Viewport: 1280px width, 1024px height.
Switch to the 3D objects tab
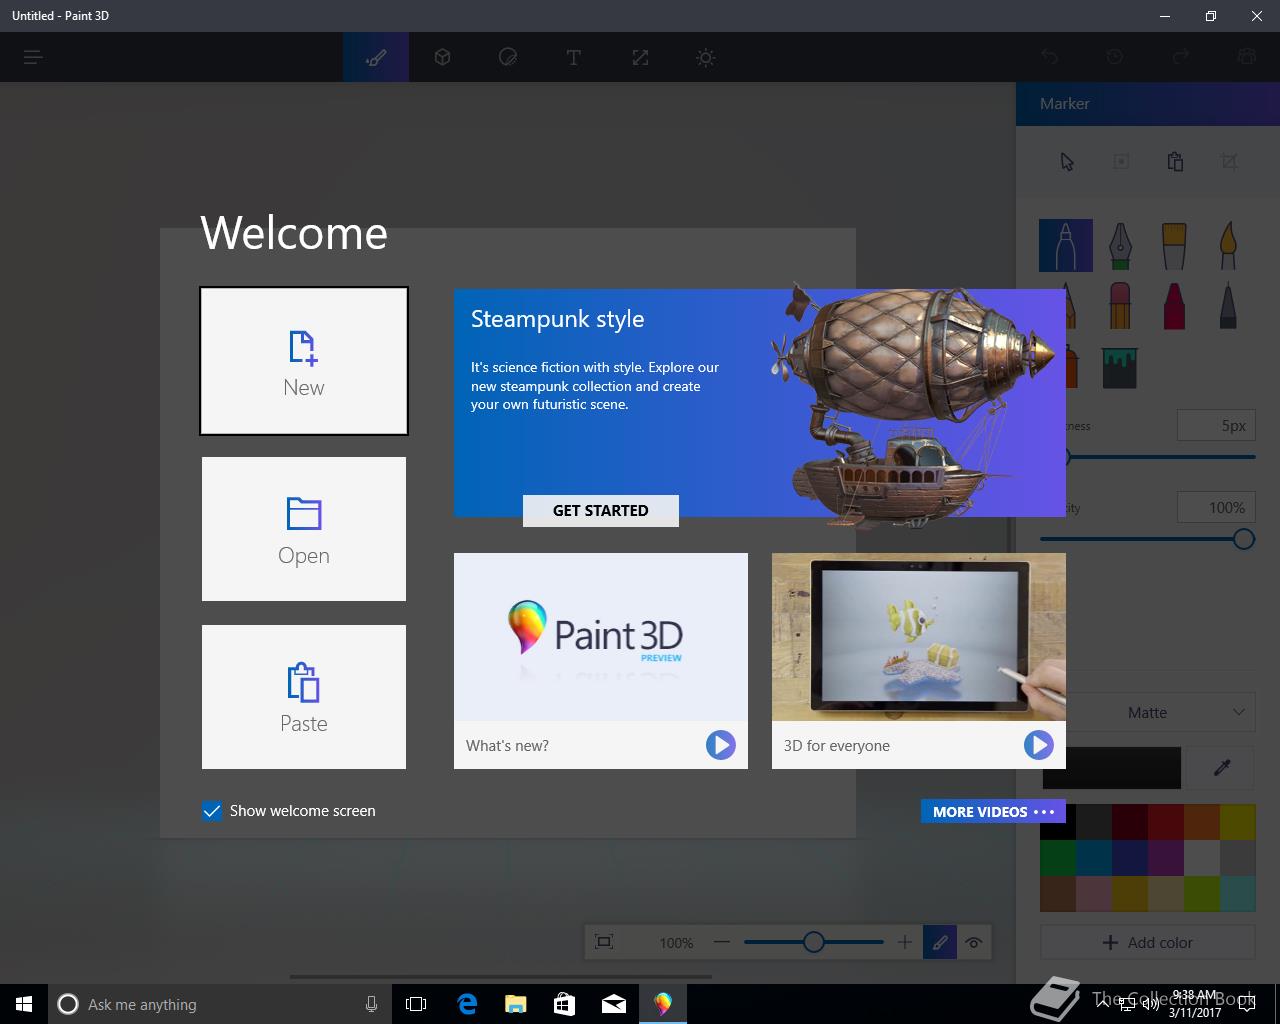(442, 57)
